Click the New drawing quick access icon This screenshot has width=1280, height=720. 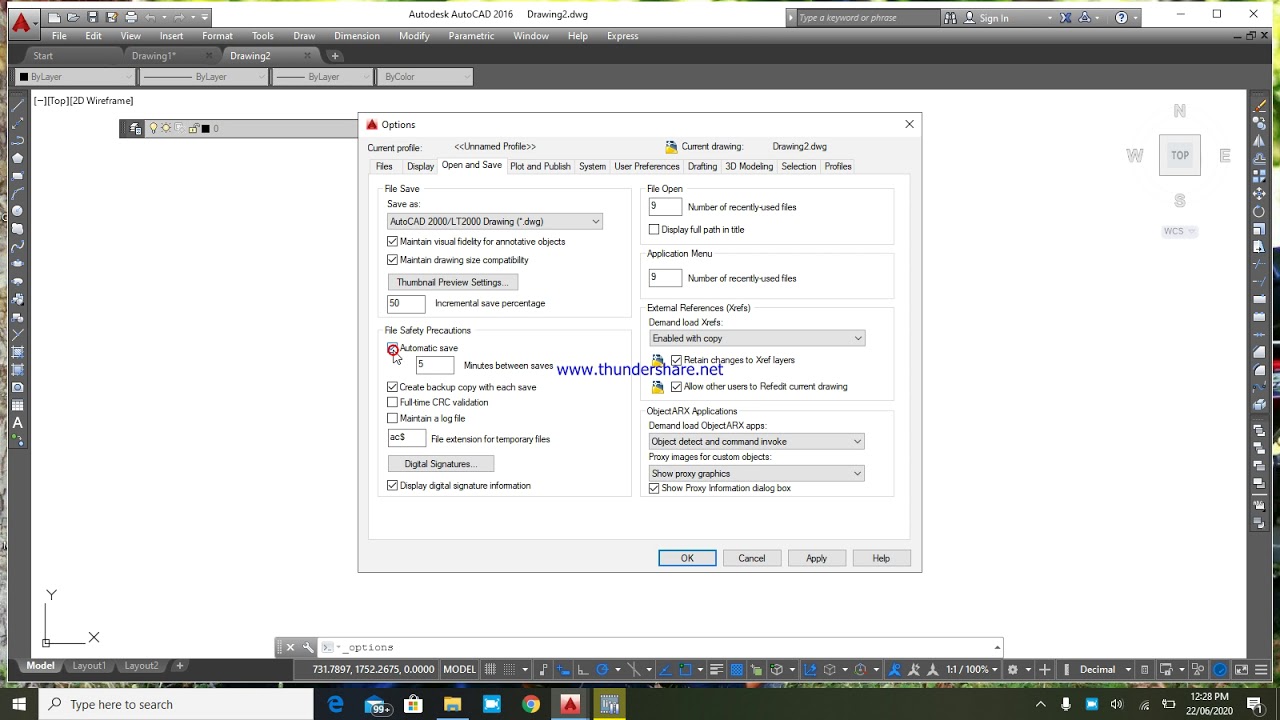pyautogui.click(x=54, y=17)
